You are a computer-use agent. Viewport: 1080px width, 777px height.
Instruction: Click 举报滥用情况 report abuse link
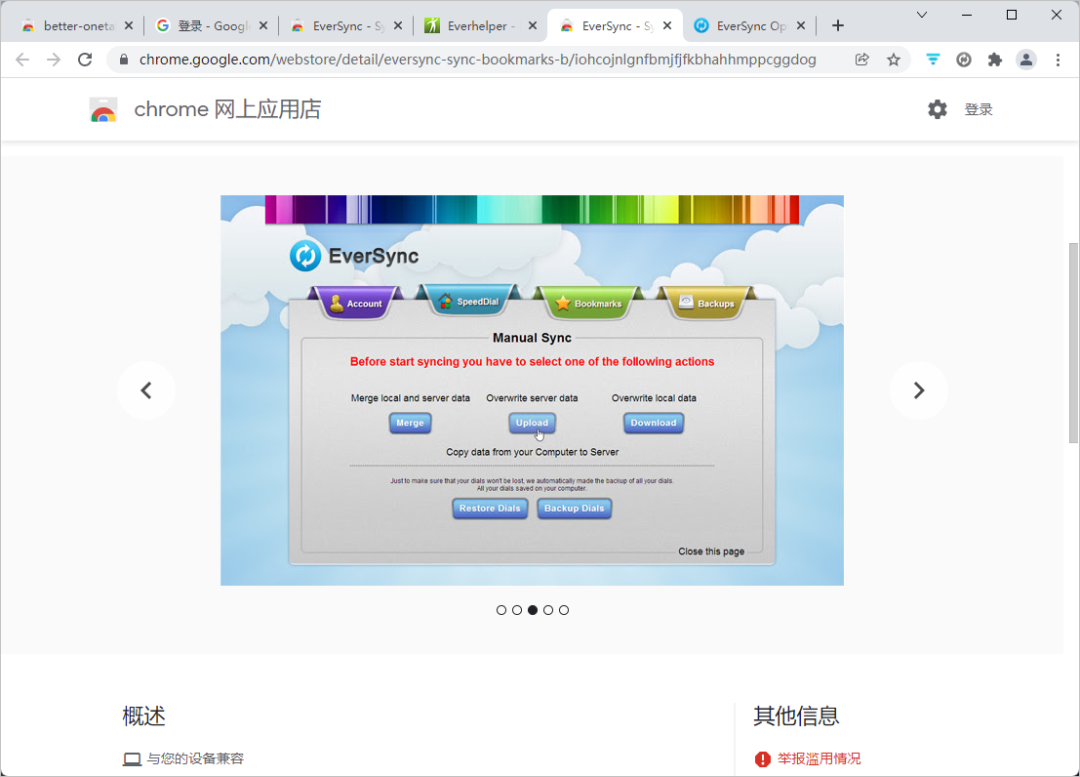(x=819, y=758)
